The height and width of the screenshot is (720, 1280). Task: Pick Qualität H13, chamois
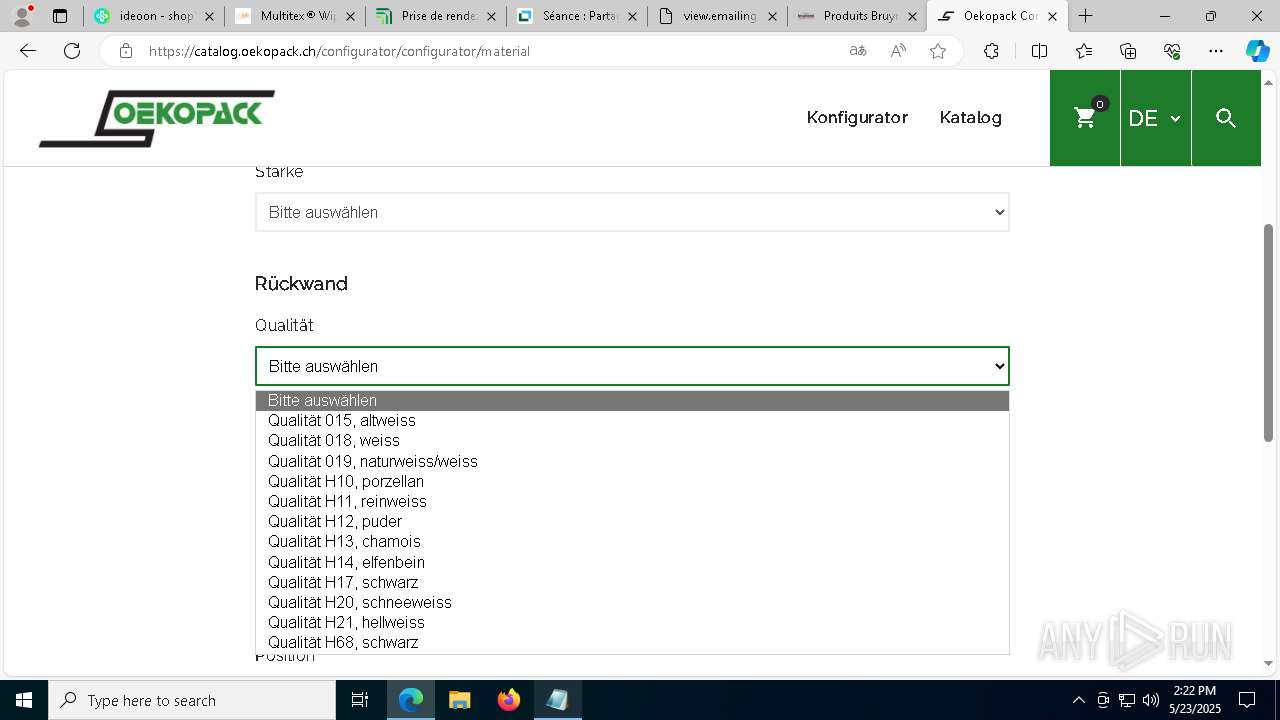pos(632,542)
